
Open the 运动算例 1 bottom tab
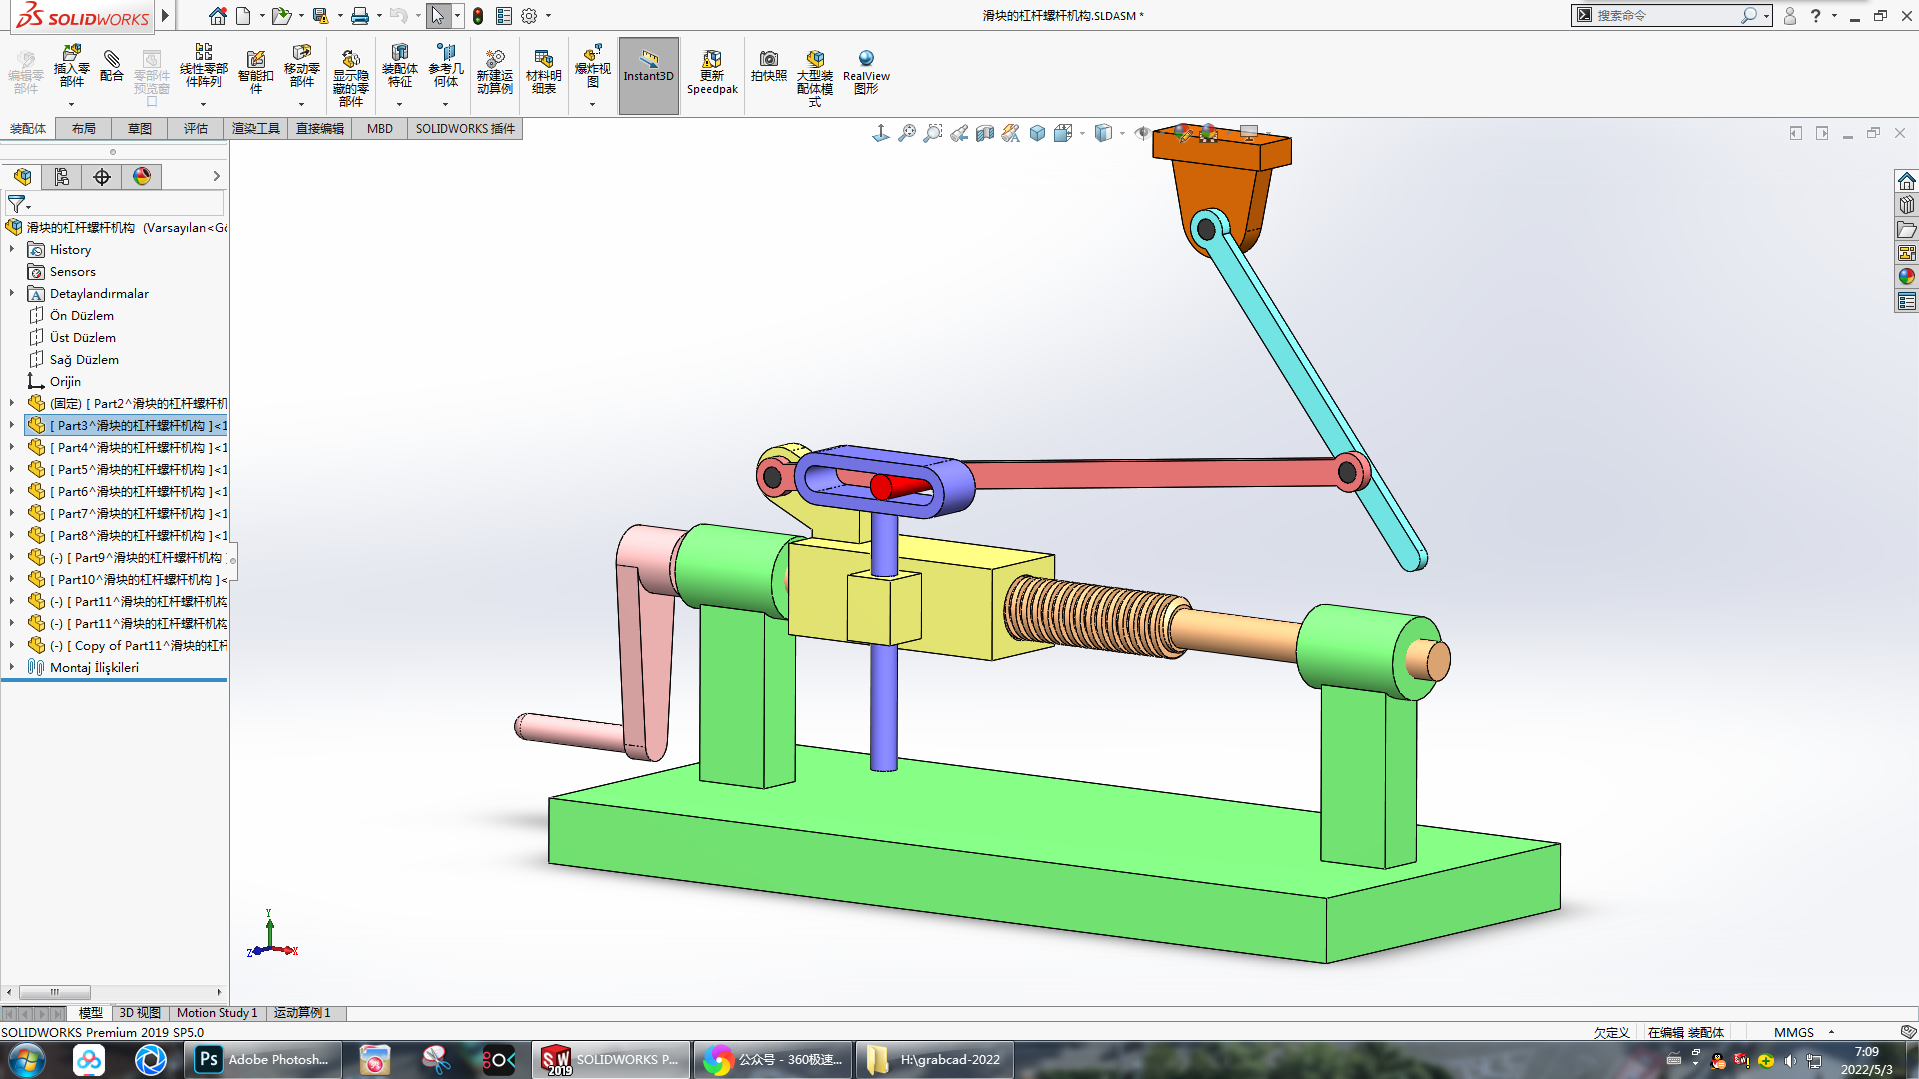point(302,1013)
